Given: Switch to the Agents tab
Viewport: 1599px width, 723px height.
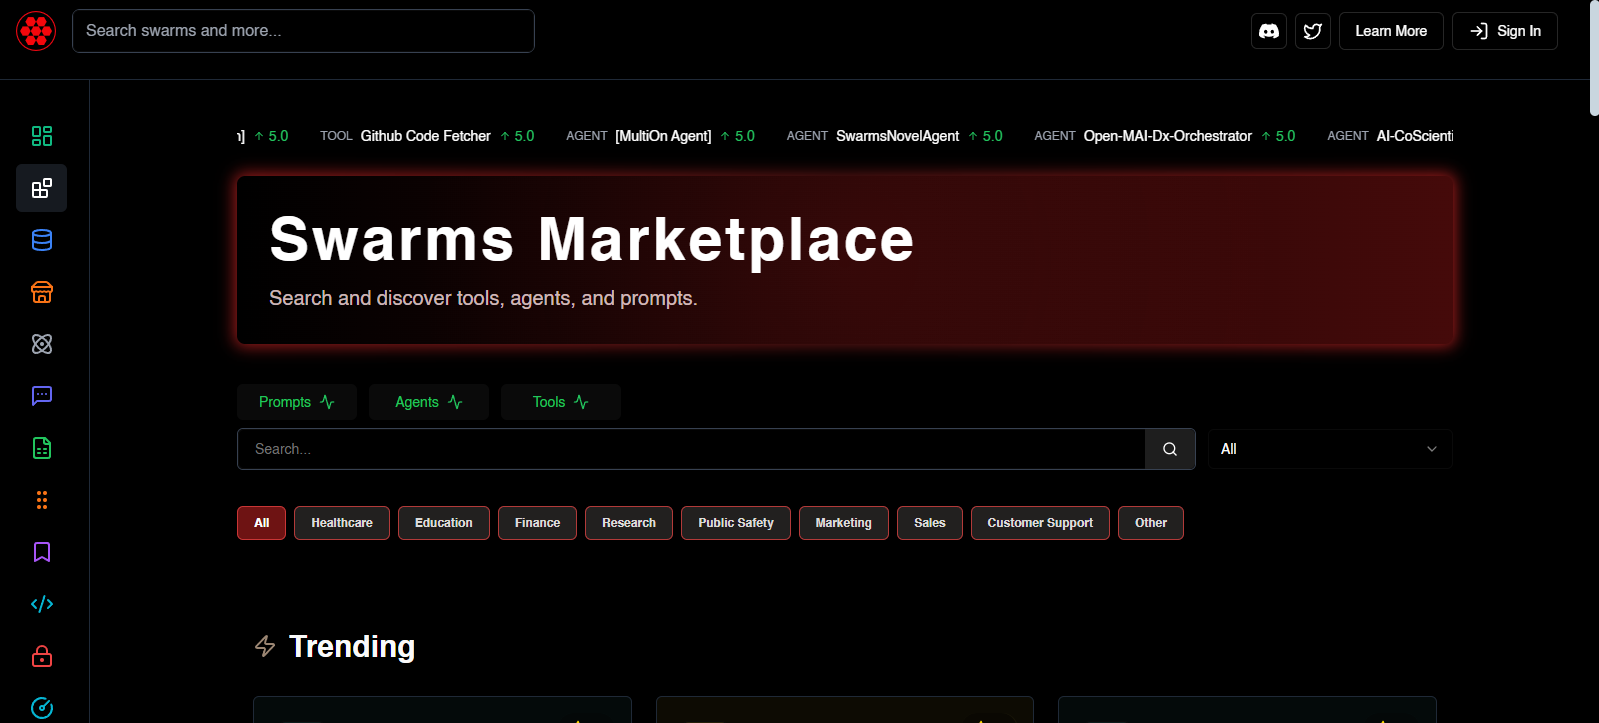Looking at the screenshot, I should pyautogui.click(x=429, y=402).
